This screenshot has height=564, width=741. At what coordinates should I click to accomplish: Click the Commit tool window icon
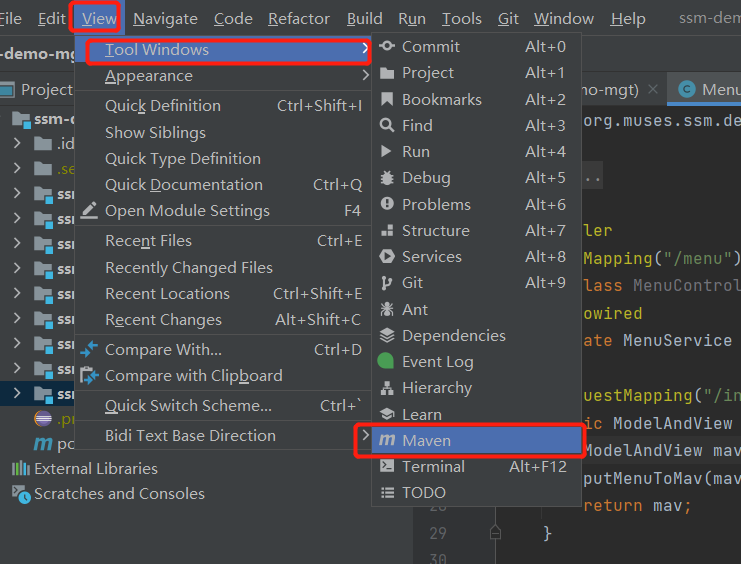[x=387, y=47]
